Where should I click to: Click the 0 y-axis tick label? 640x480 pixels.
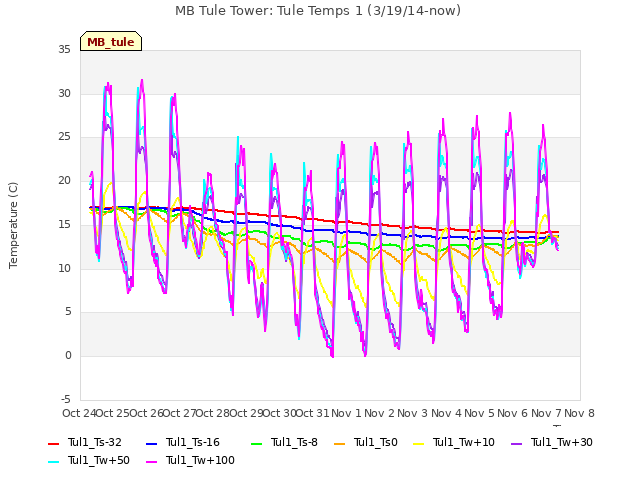[68, 356]
